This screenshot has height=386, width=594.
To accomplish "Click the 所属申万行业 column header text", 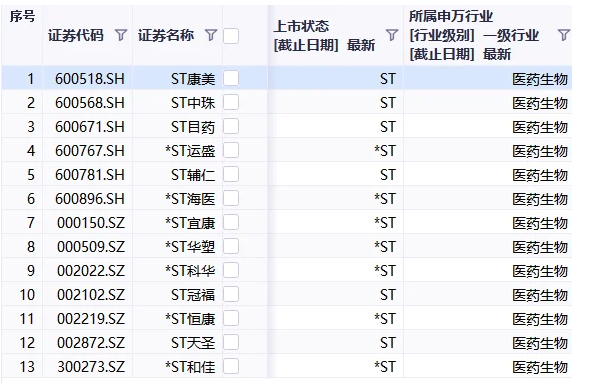I will (x=451, y=16).
